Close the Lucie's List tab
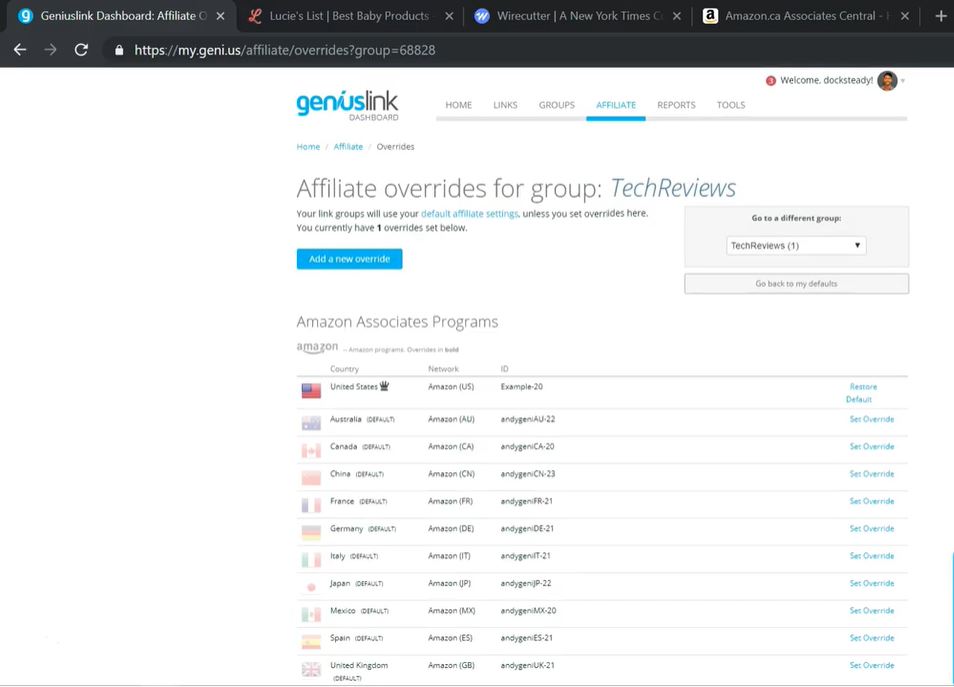The height and width of the screenshot is (687, 954). pyautogui.click(x=449, y=16)
